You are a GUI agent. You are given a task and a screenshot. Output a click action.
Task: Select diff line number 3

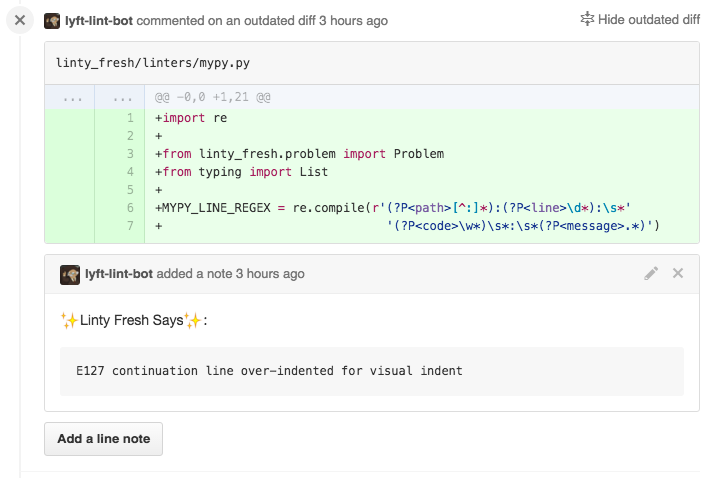pos(130,154)
